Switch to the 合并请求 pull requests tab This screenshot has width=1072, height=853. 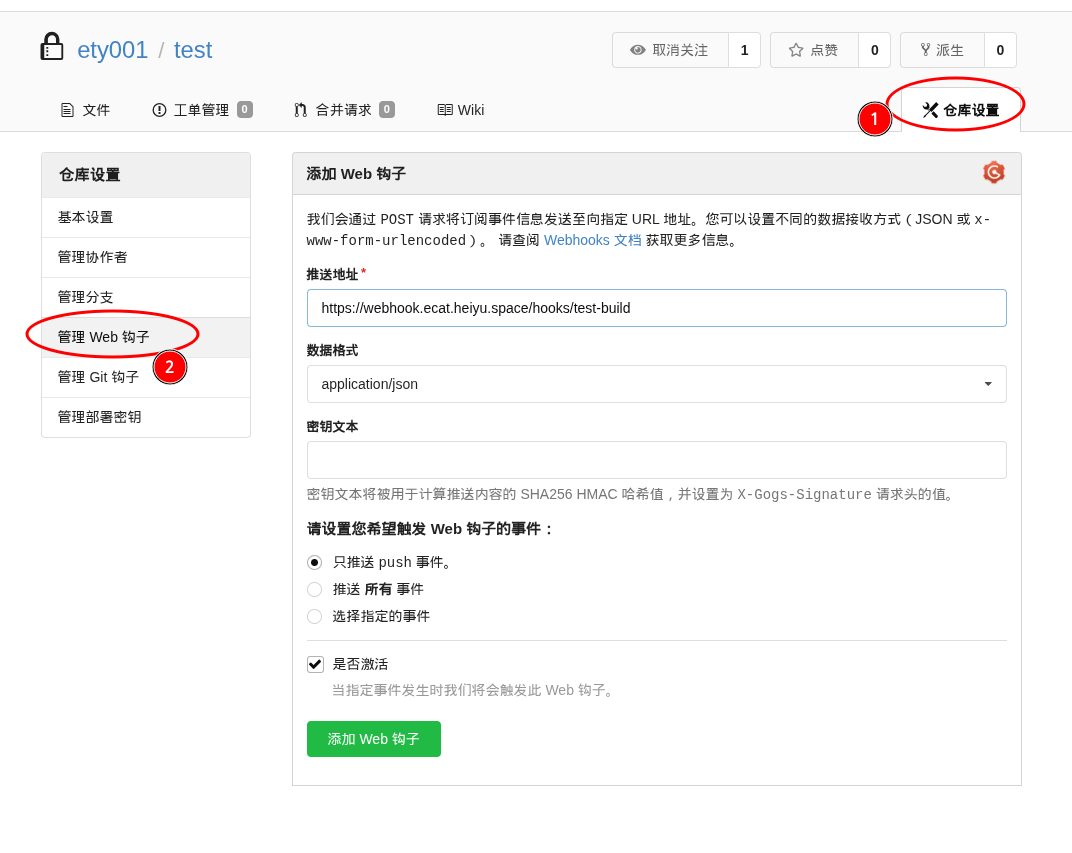(x=345, y=110)
